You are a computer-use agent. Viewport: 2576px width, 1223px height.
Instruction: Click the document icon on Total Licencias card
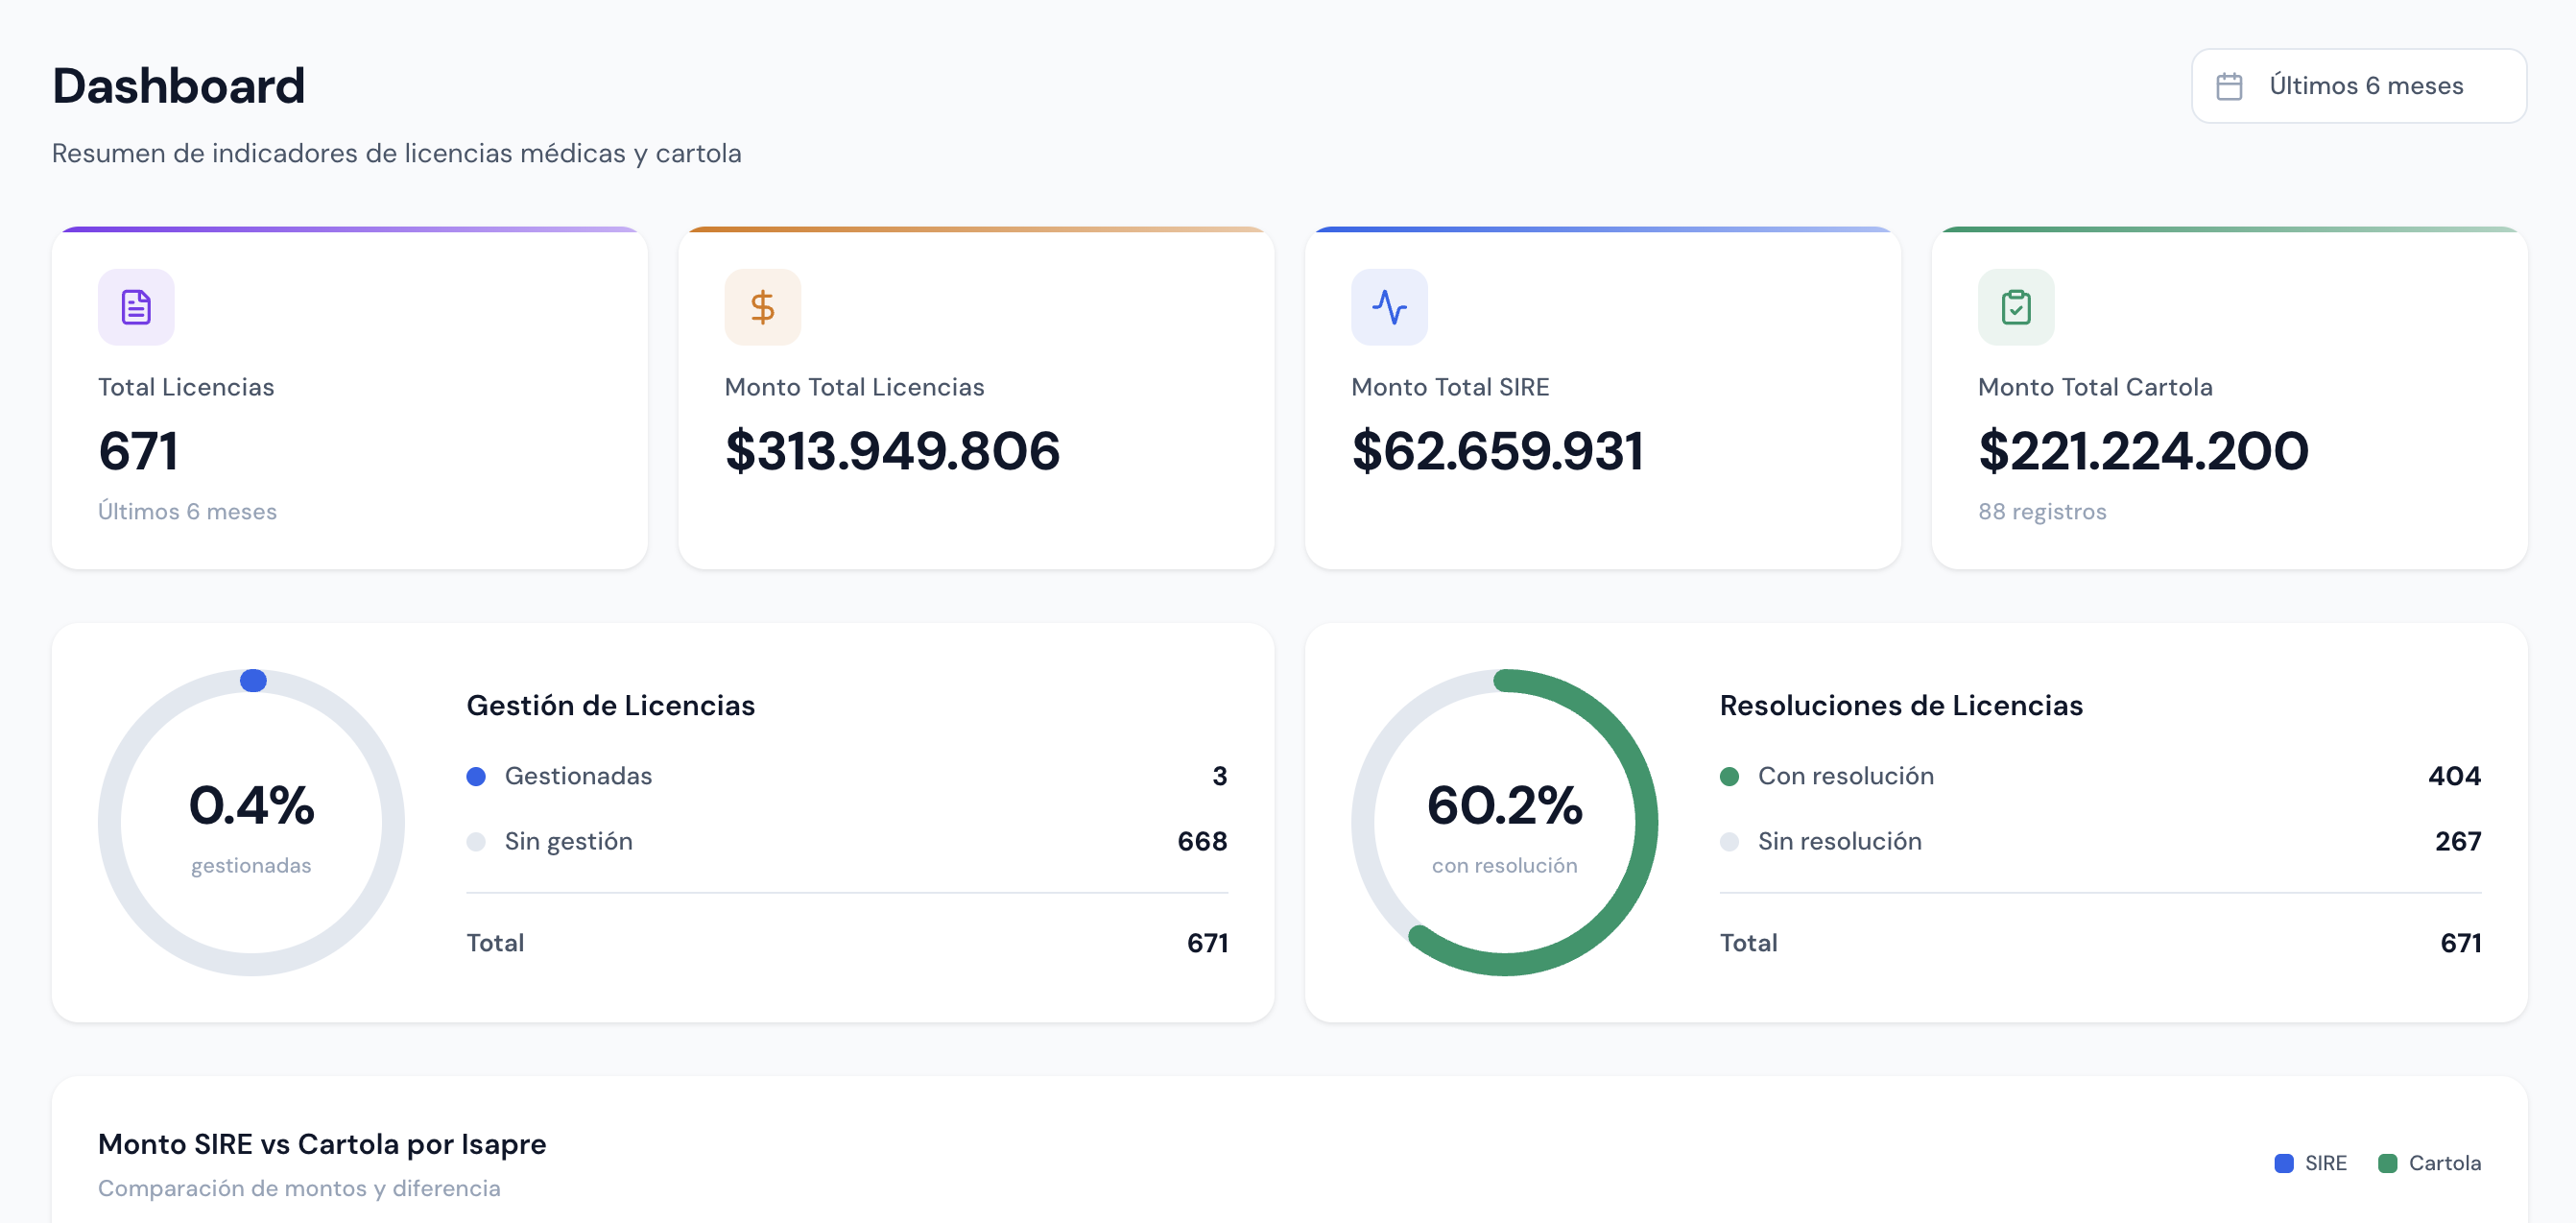click(135, 307)
